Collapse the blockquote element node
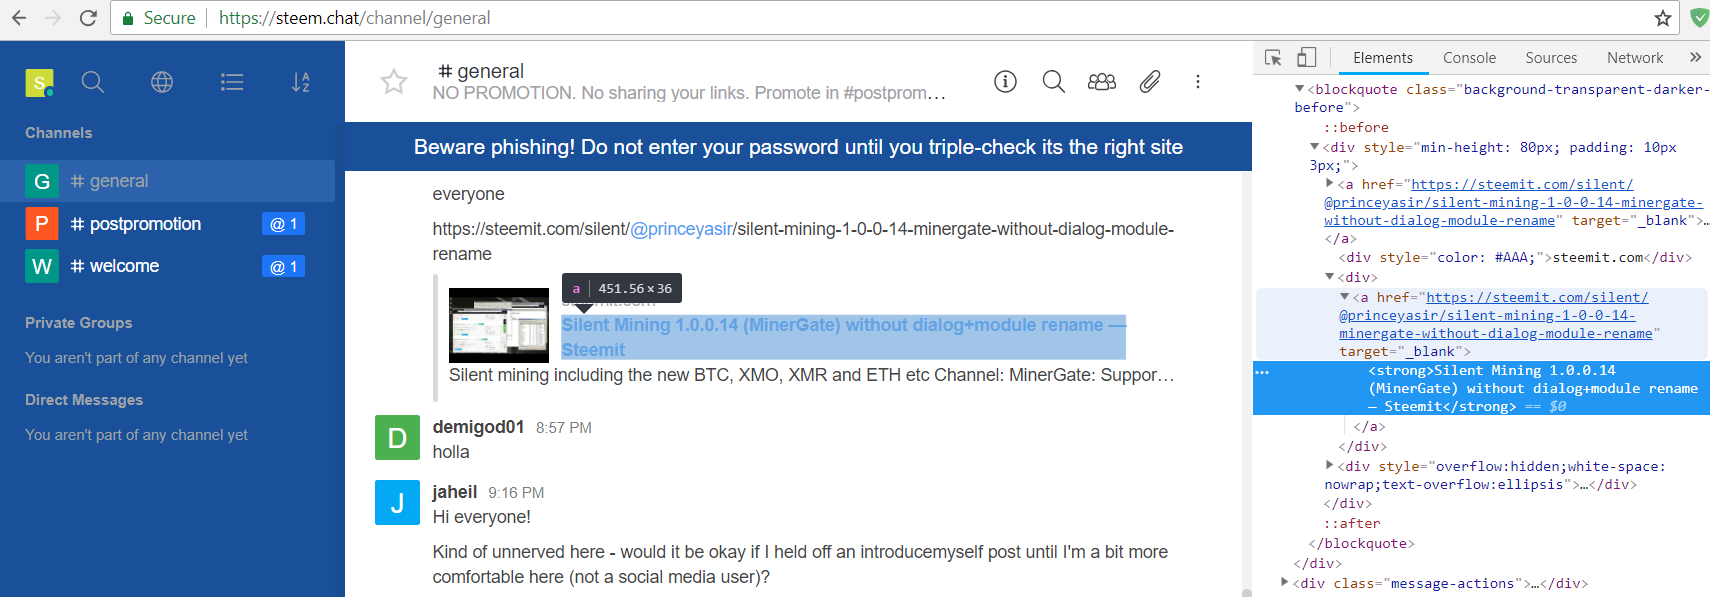This screenshot has width=1710, height=600. pos(1300,89)
